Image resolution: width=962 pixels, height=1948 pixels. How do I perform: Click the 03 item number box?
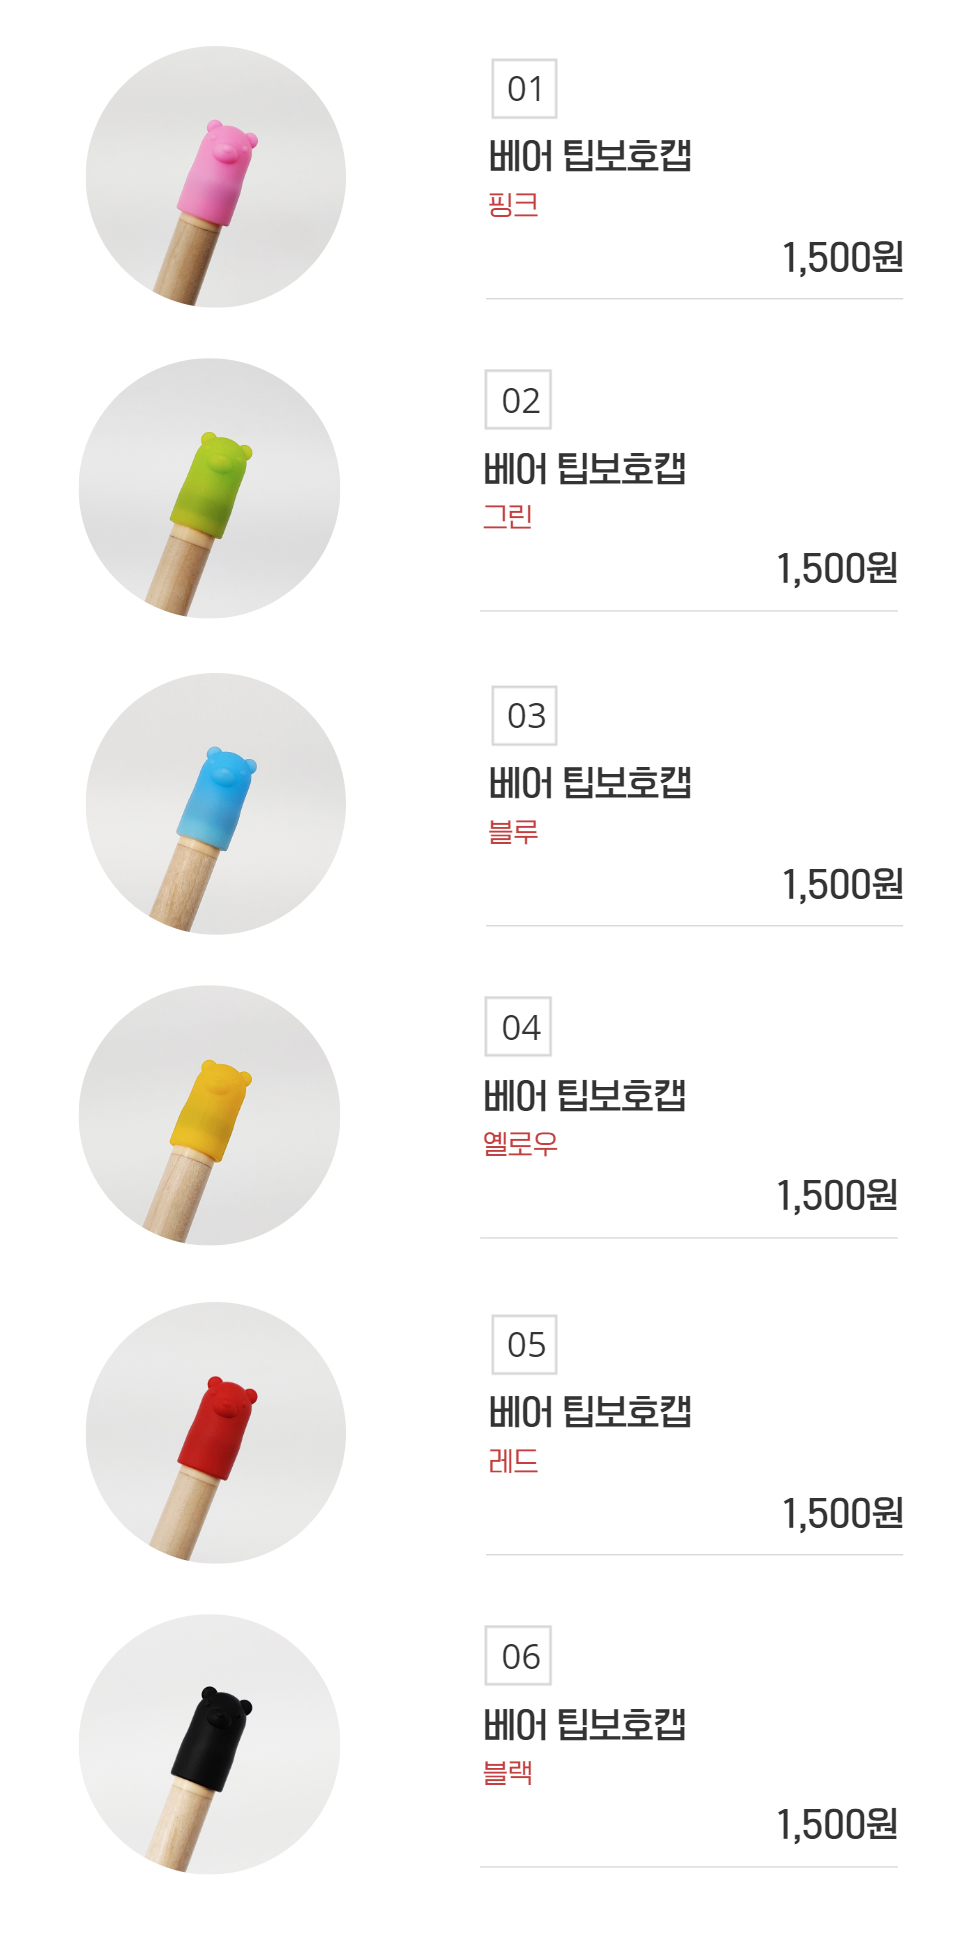click(524, 716)
